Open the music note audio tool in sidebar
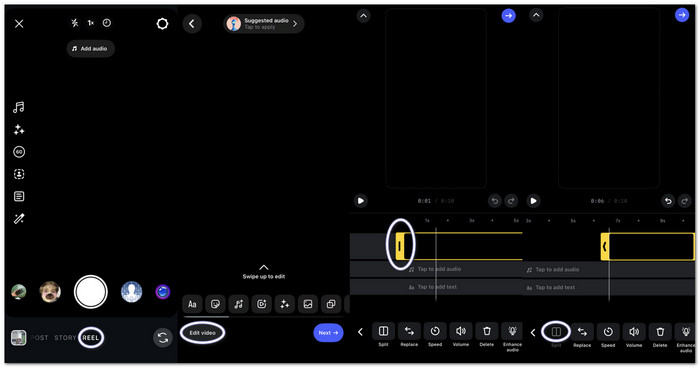 coord(19,107)
